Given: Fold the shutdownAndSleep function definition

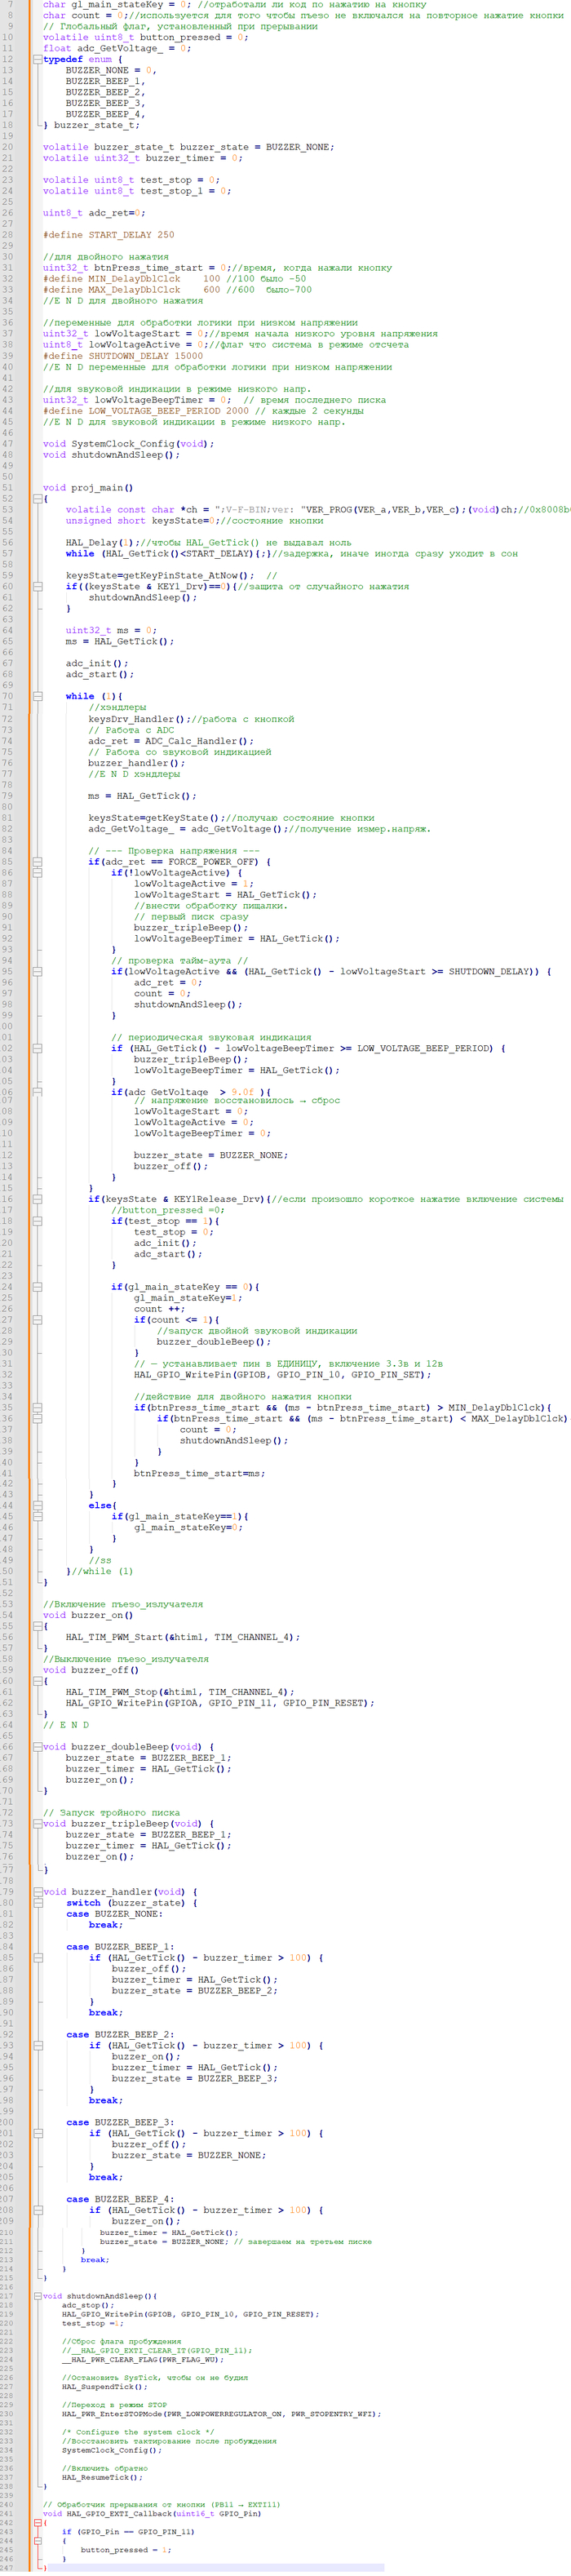Looking at the screenshot, I should [37, 2296].
